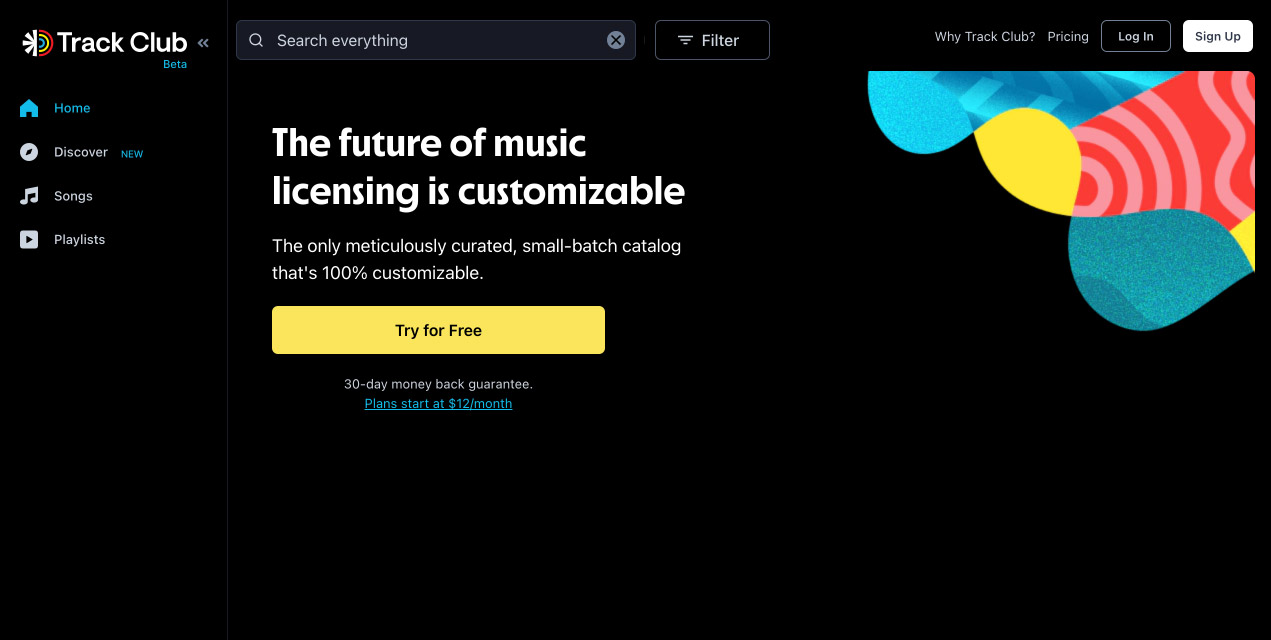This screenshot has width=1271, height=640.
Task: Click the yellow 'Try for Free' button
Action: click(438, 330)
